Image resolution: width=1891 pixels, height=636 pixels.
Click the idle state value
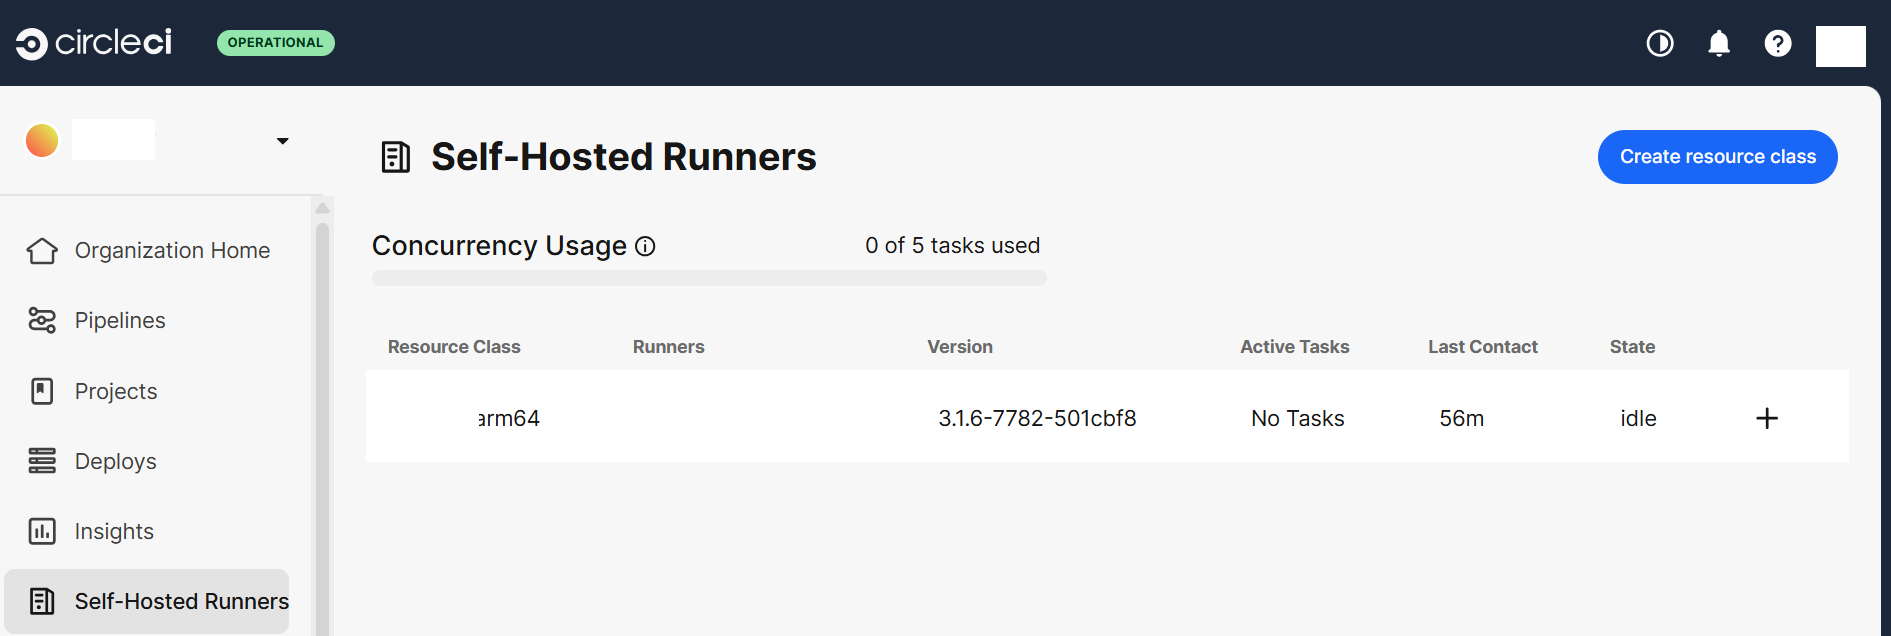point(1638,418)
